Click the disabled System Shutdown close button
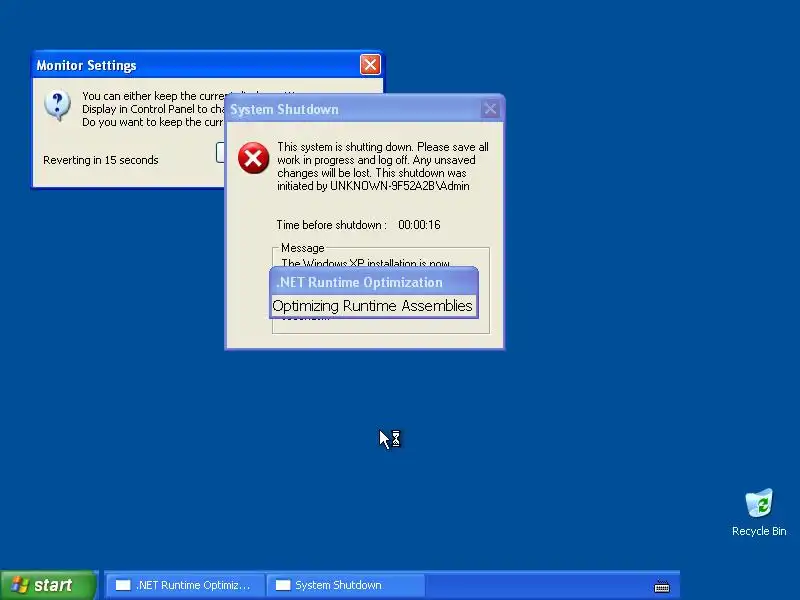Screen dimensions: 800x600 click(x=490, y=109)
